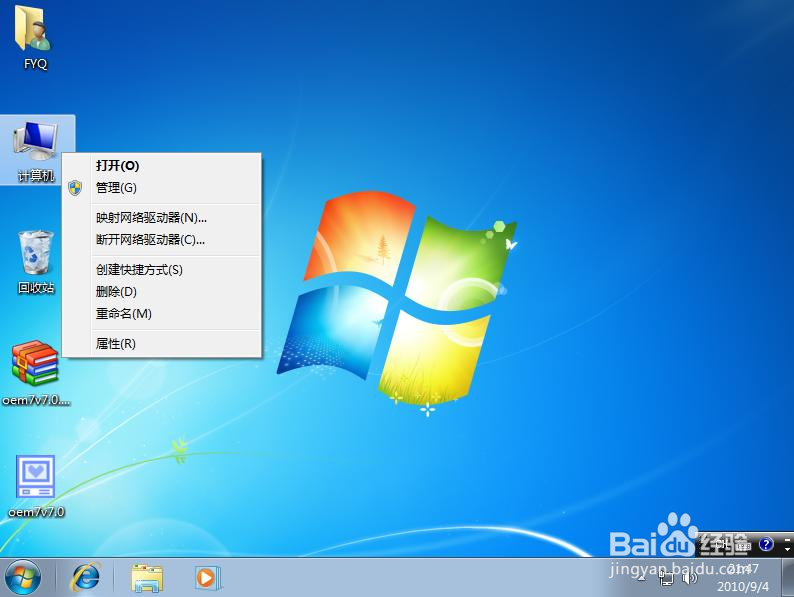This screenshot has width=794, height=597.
Task: Choose 管理(G) from the context menu
Action: pyautogui.click(x=161, y=188)
